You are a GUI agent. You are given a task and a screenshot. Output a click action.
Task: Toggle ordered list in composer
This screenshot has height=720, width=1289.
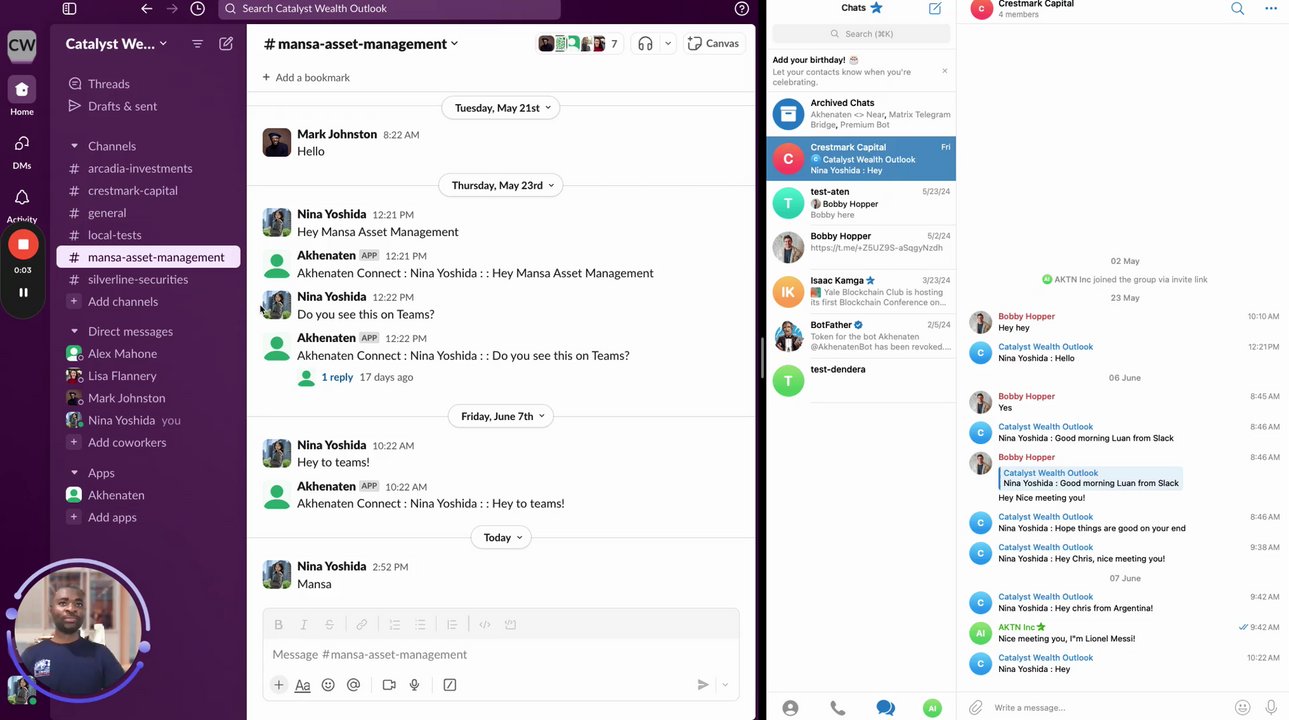point(395,625)
